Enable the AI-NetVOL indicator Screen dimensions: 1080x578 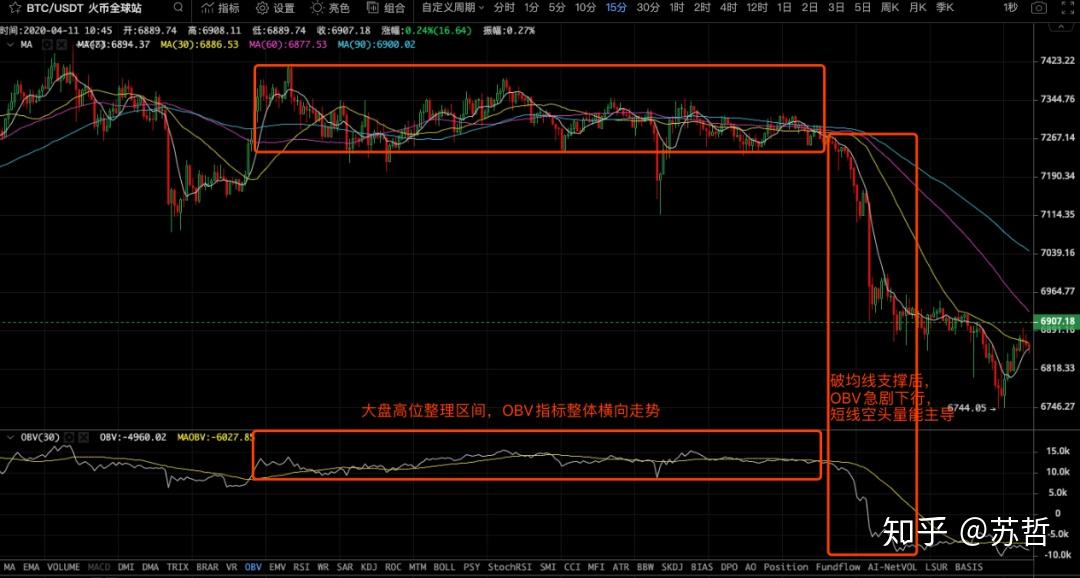point(893,567)
